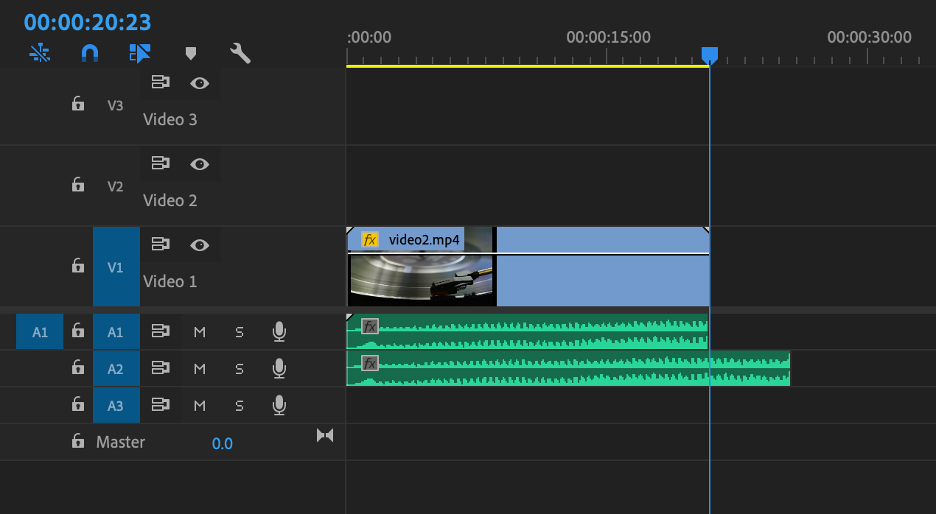Click the microphone icon on A3
936x514 pixels.
pyautogui.click(x=279, y=405)
